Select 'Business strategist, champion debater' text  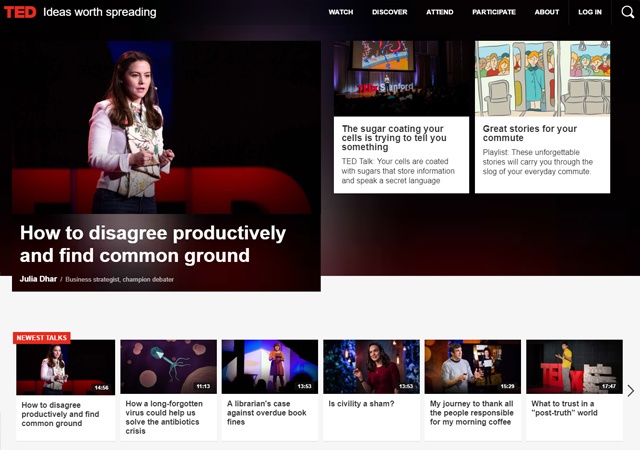pyautogui.click(x=120, y=279)
